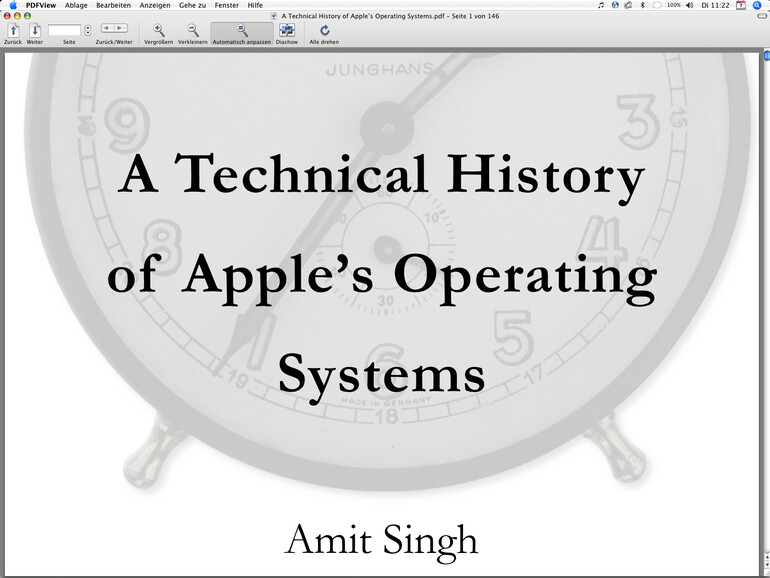
Task: Toggle Automatisch anpassen auto-fit zoom
Action: (242, 34)
